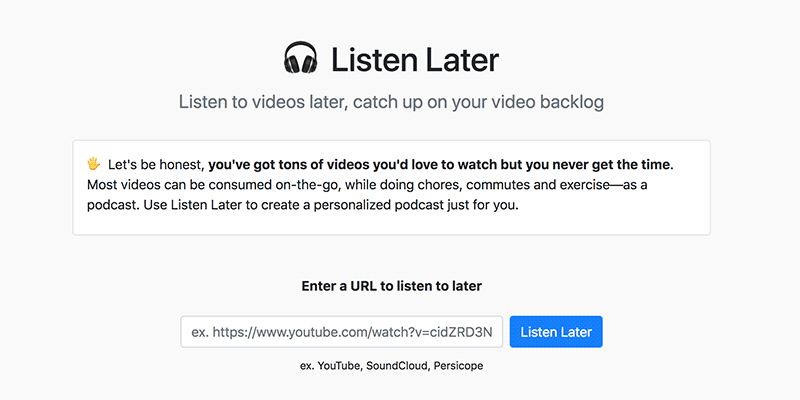
Task: Click the "ex." prefix before YouTube
Action: pyautogui.click(x=307, y=366)
